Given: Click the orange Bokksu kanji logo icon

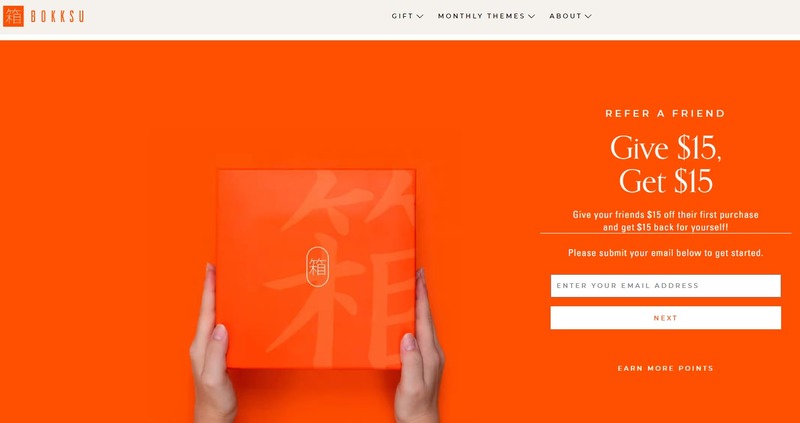Looking at the screenshot, I should pos(13,16).
